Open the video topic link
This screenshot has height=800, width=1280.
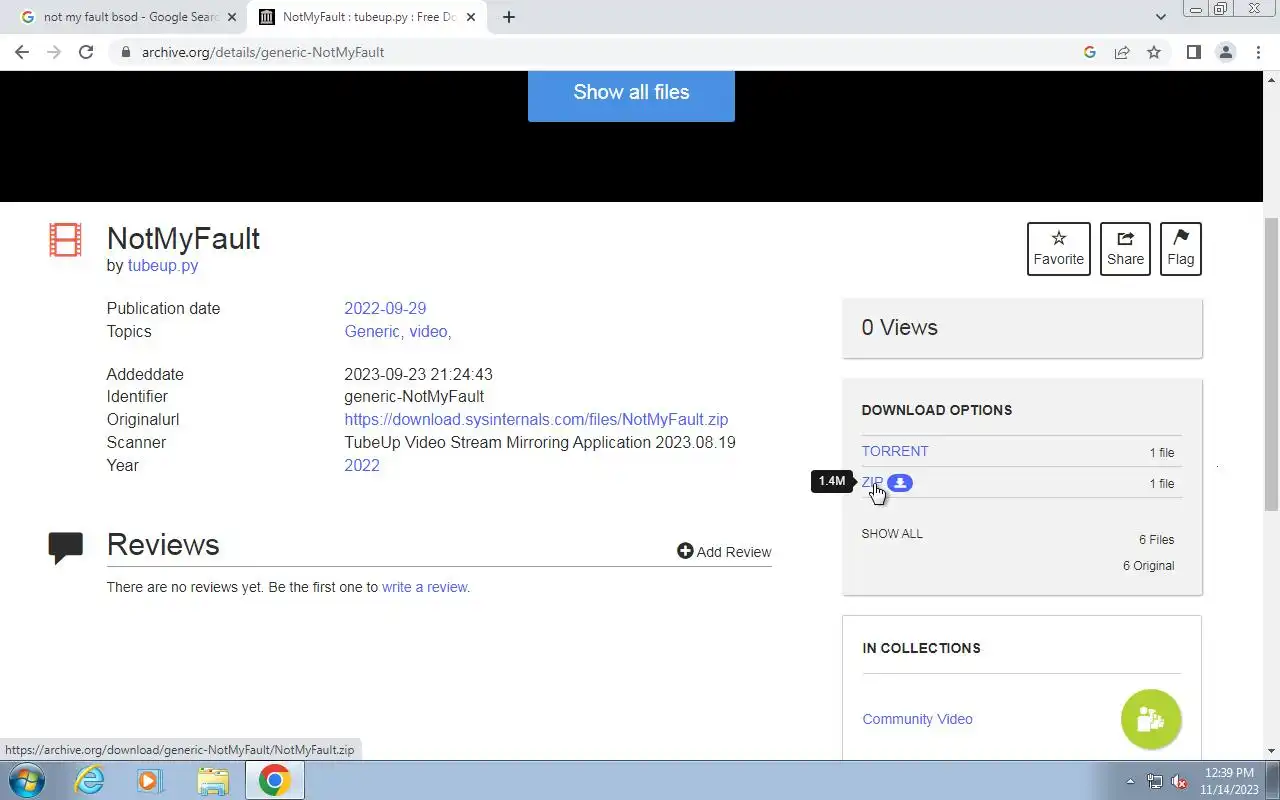(428, 332)
